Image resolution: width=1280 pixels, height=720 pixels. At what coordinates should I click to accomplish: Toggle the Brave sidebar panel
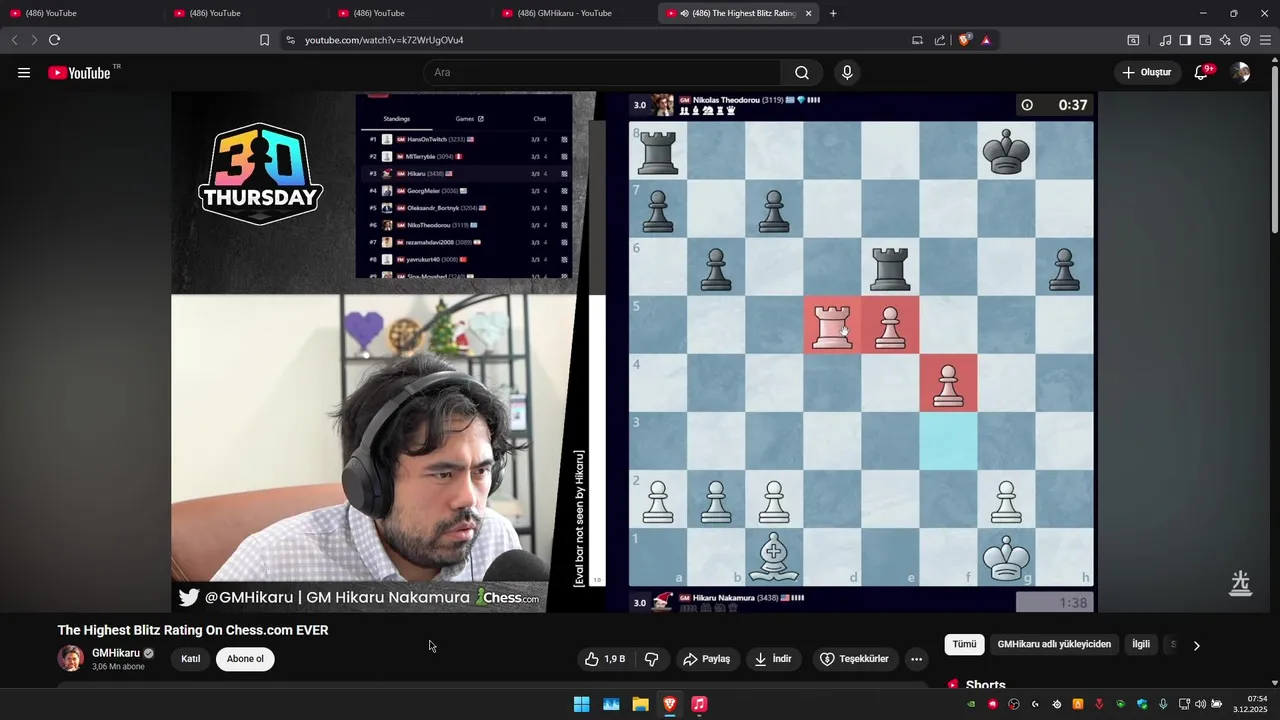[x=1185, y=40]
